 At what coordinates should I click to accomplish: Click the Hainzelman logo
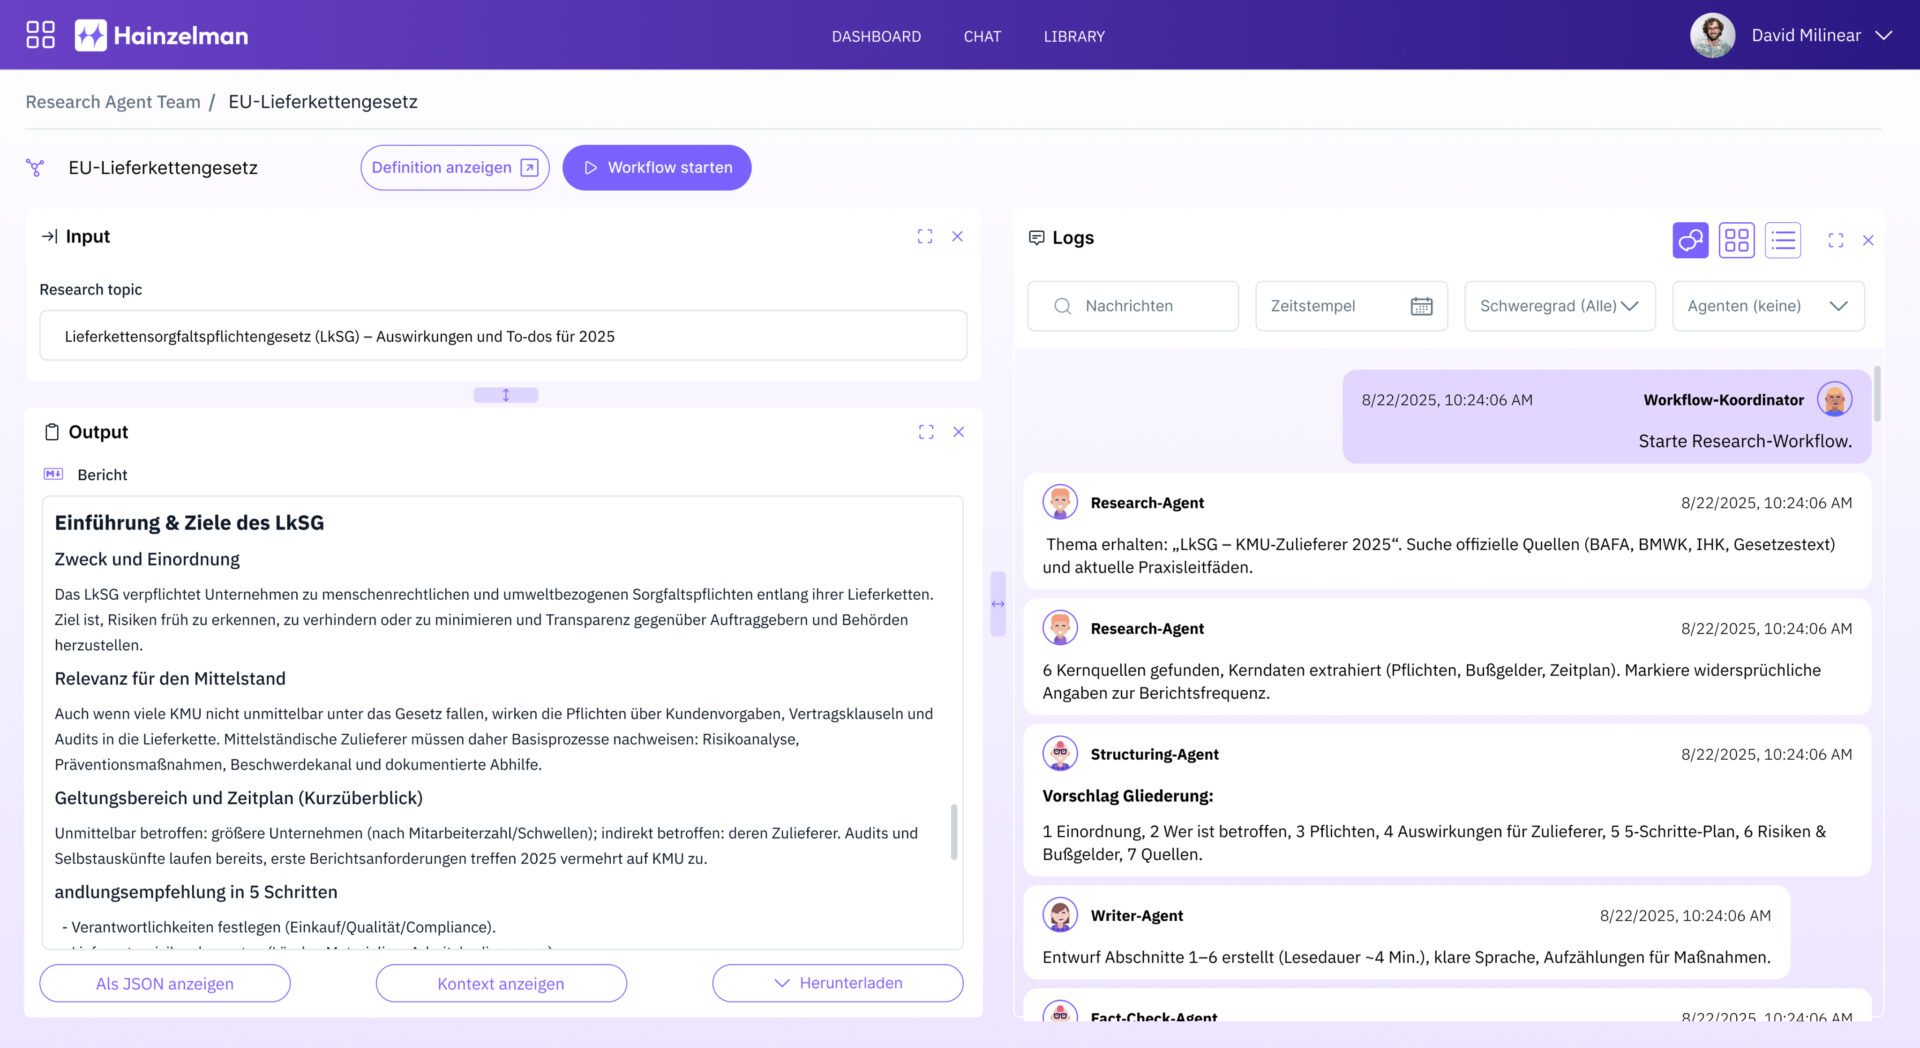pyautogui.click(x=162, y=36)
